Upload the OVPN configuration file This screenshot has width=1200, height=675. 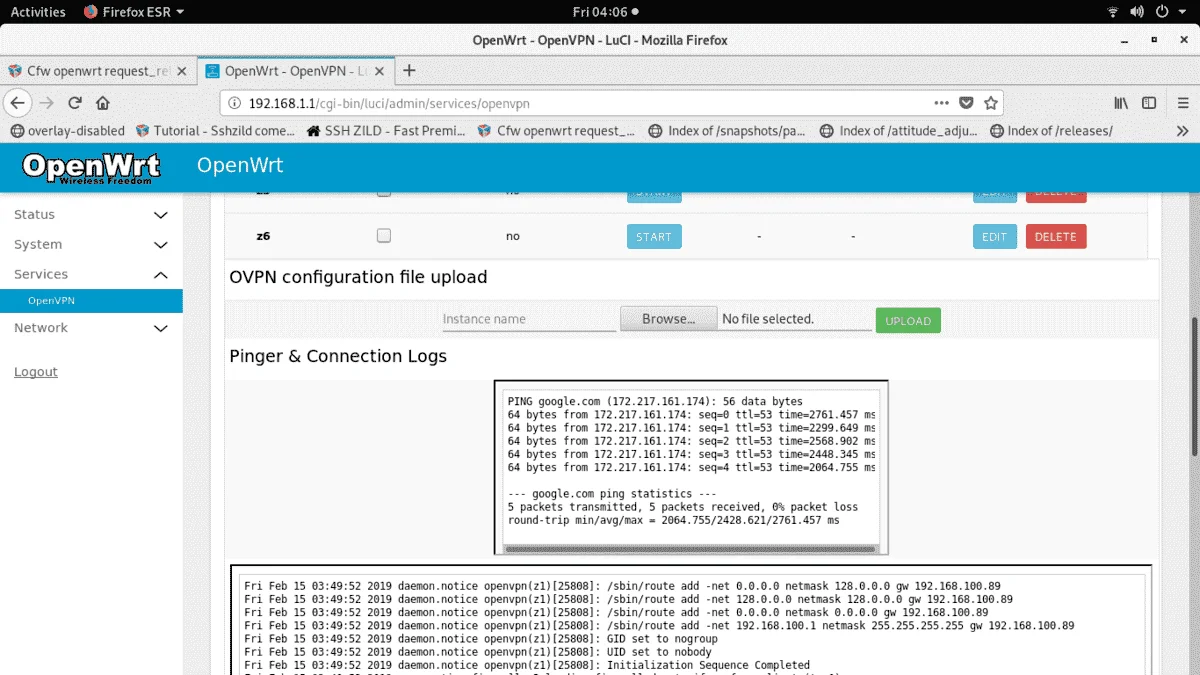(908, 321)
